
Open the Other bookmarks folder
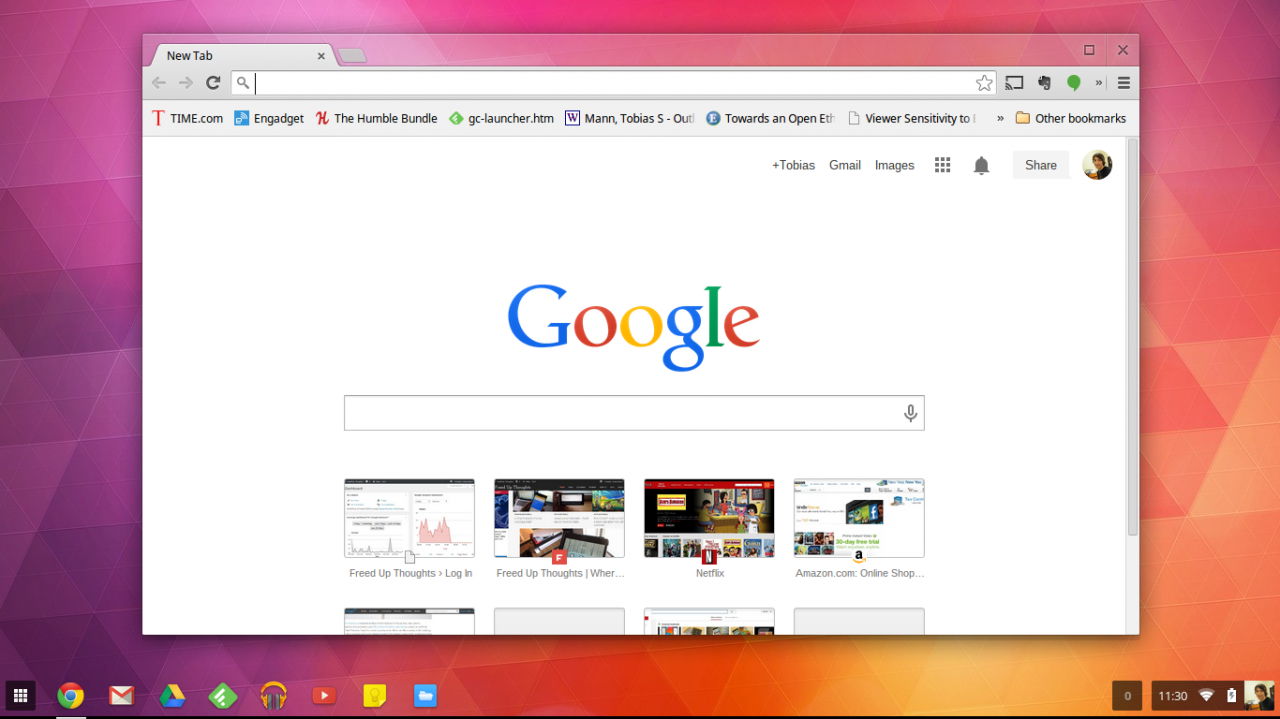[x=1070, y=118]
